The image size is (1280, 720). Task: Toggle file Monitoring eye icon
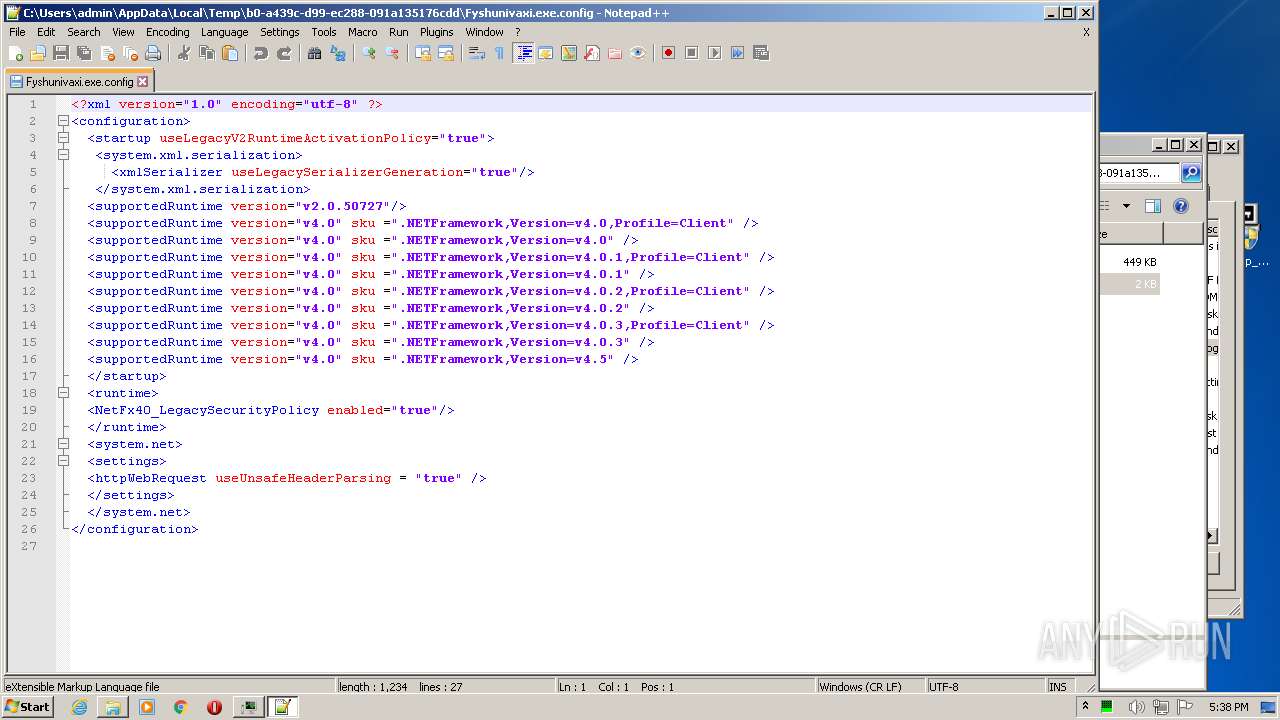pos(638,53)
